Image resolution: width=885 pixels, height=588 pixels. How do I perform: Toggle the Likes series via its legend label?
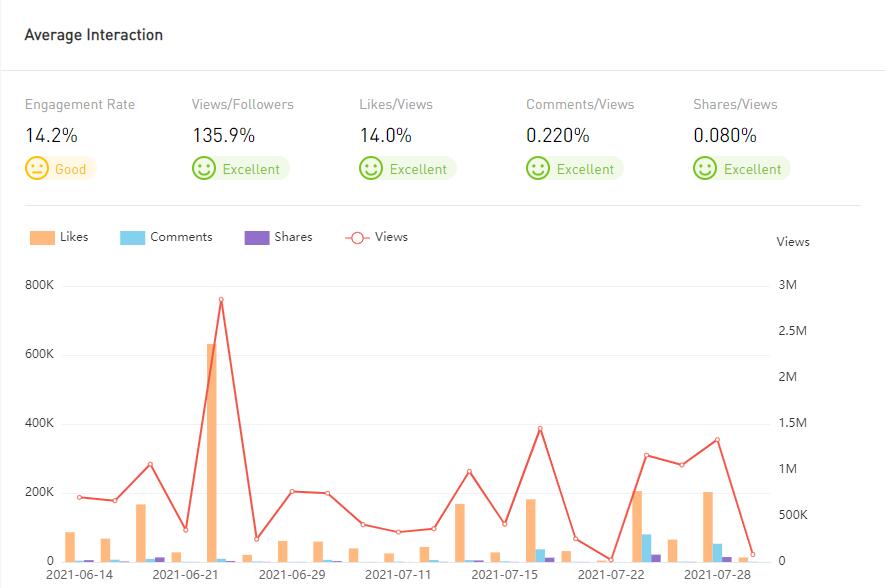74,237
